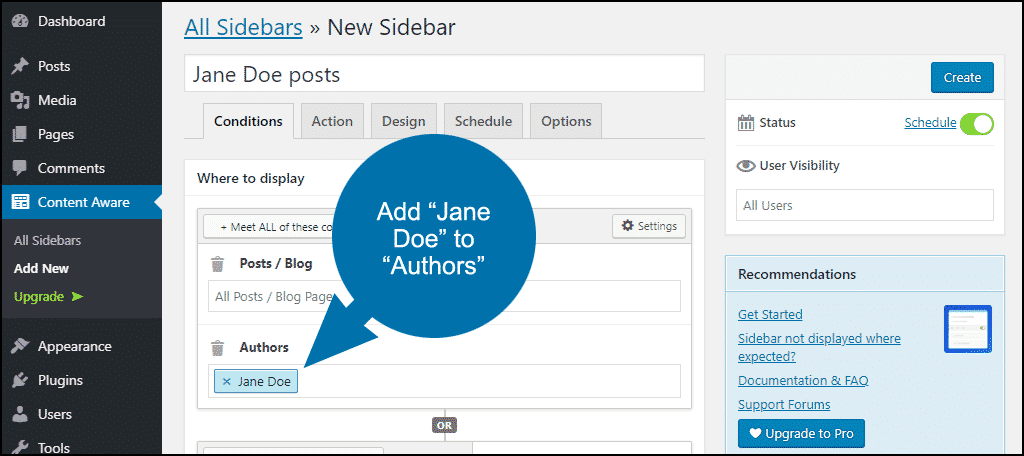Click the Create button
This screenshot has width=1024, height=456.
point(962,77)
